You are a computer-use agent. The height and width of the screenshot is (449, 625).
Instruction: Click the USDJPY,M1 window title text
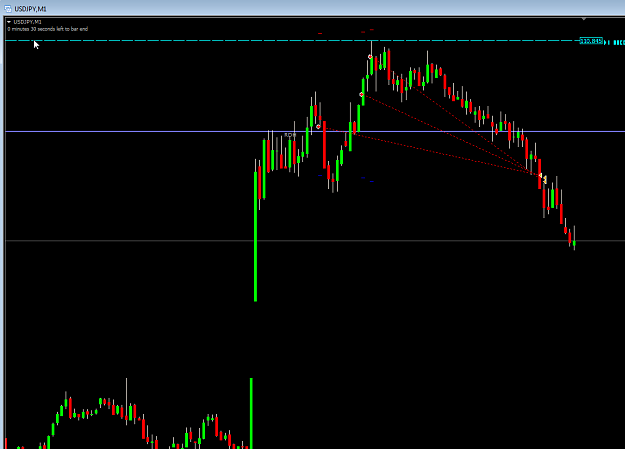pos(30,9)
